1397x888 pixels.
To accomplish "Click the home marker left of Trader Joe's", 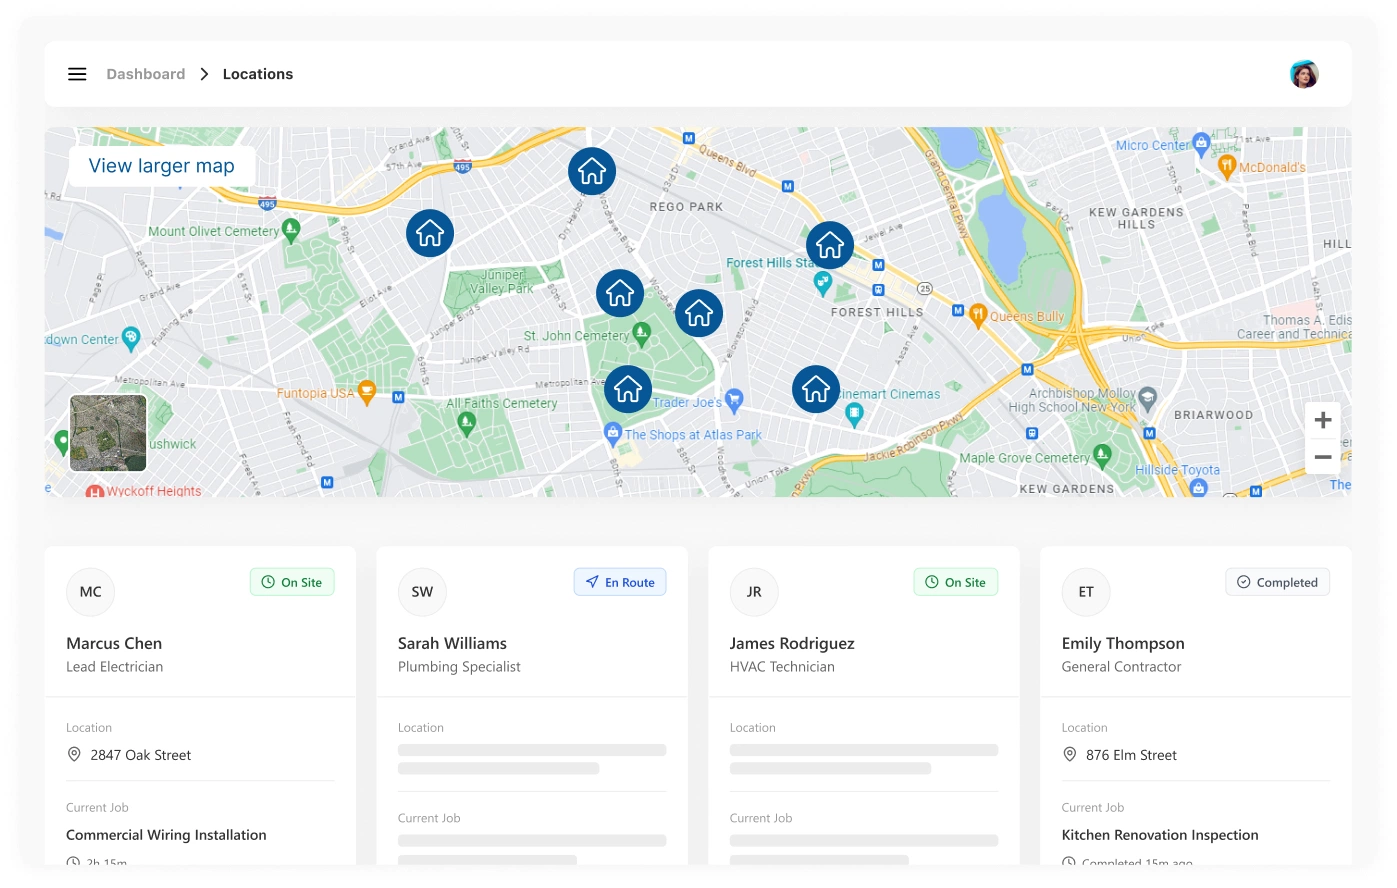I will coord(628,389).
